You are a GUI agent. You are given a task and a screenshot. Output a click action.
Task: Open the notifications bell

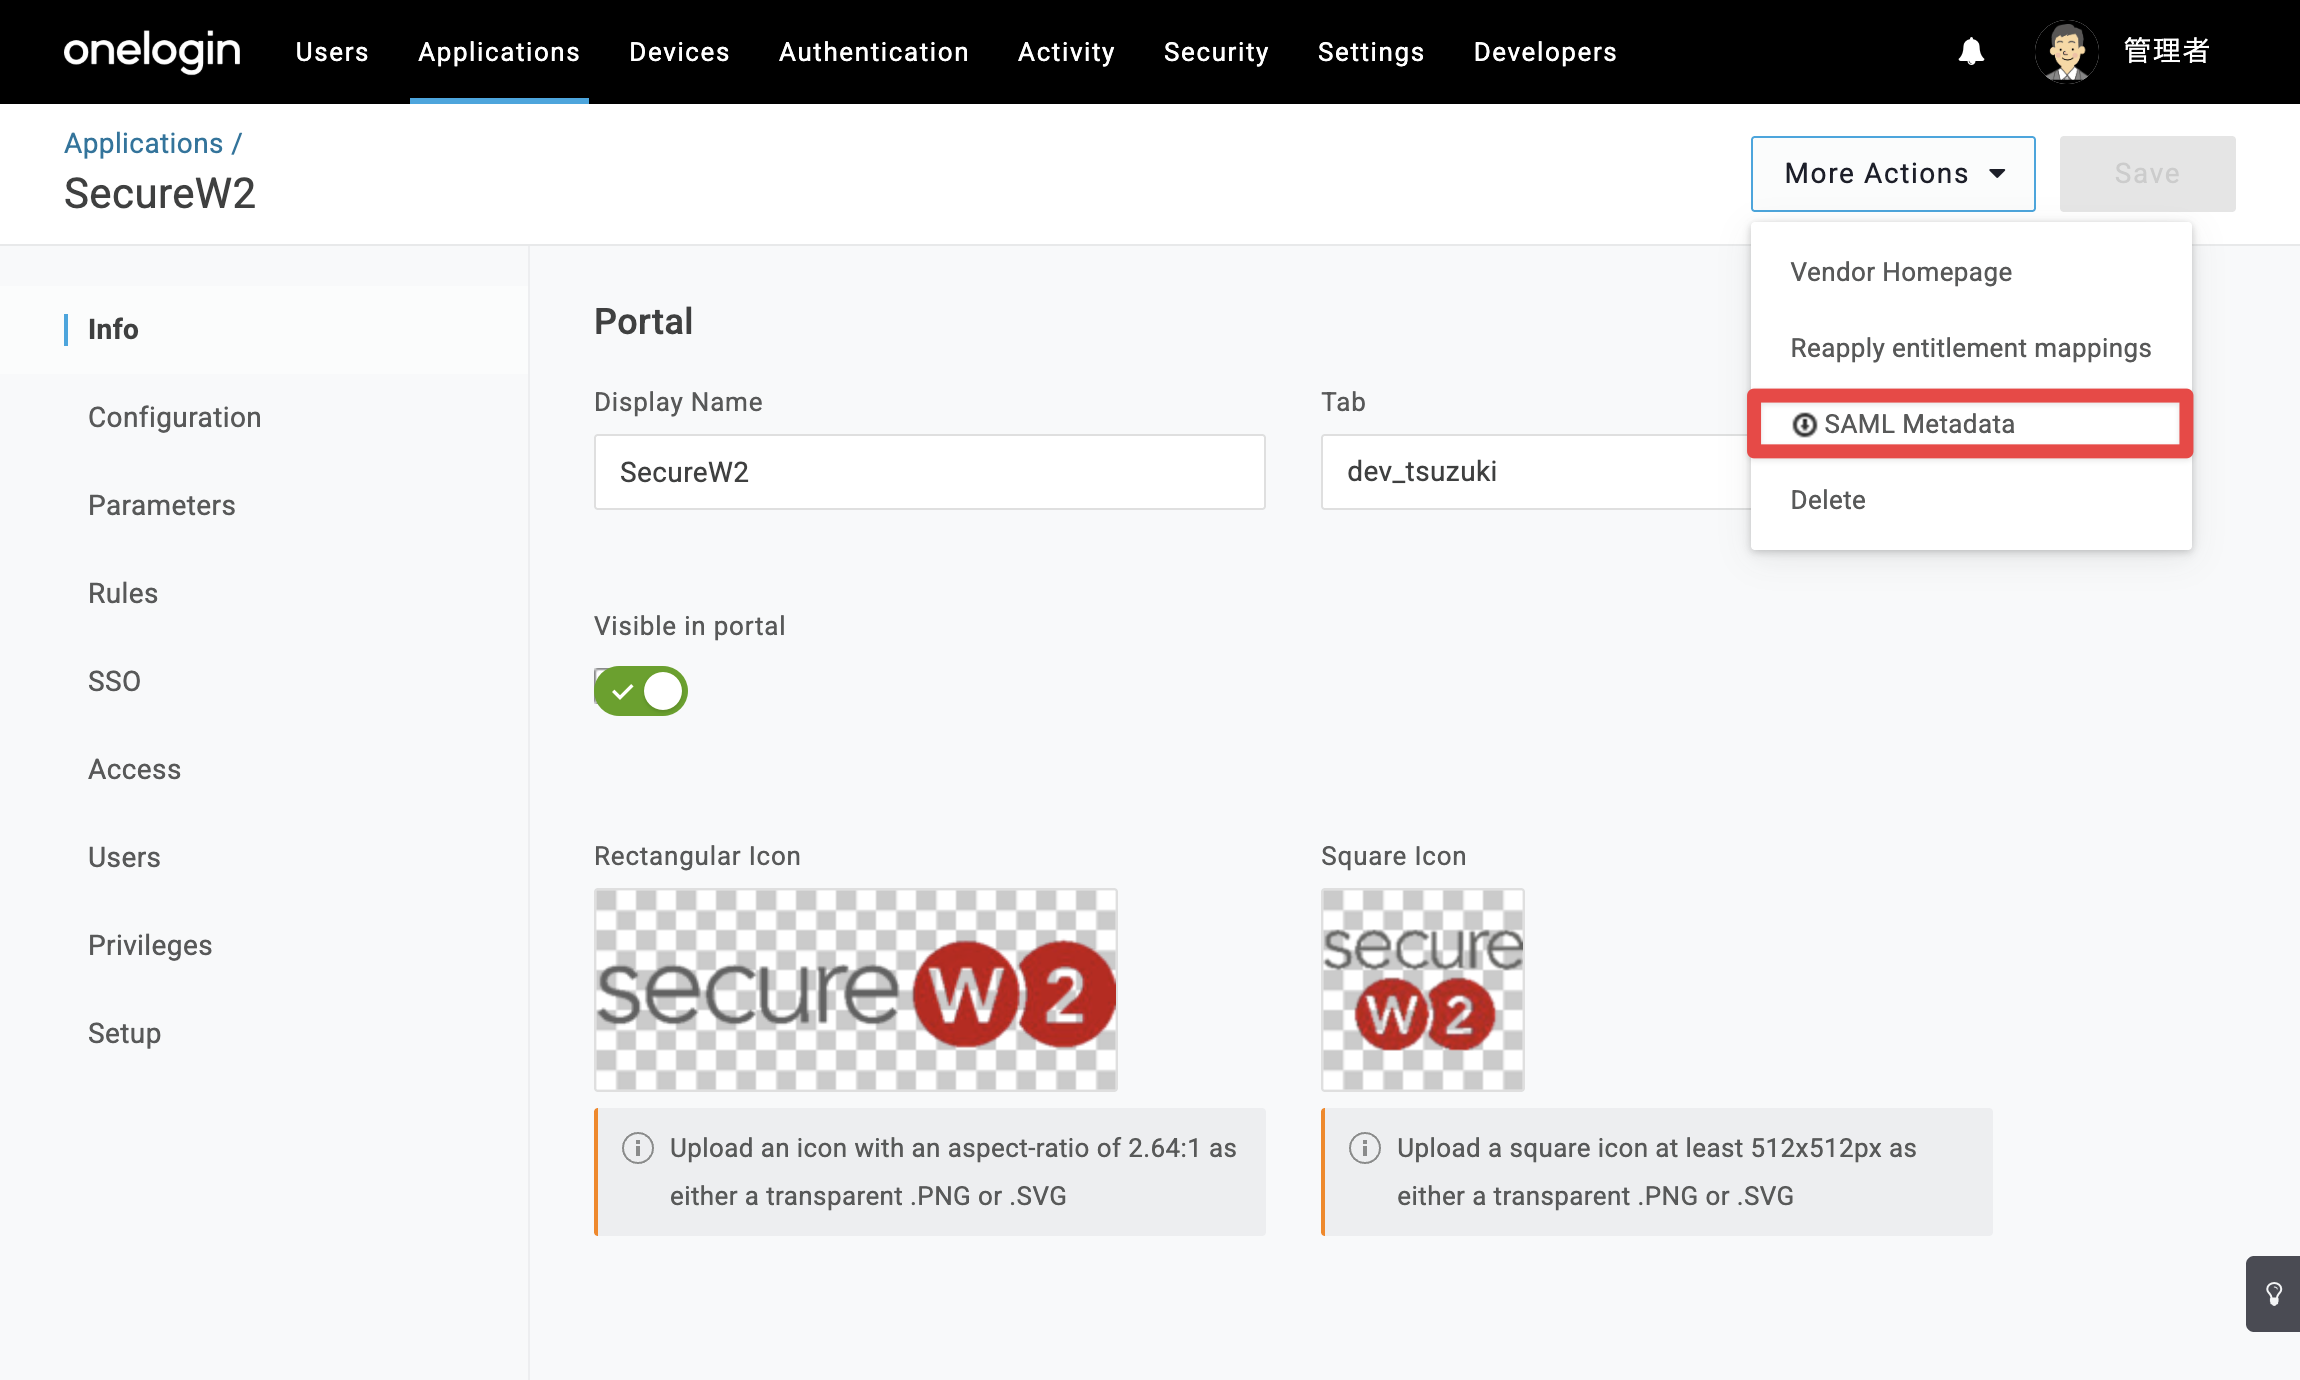click(x=1971, y=51)
